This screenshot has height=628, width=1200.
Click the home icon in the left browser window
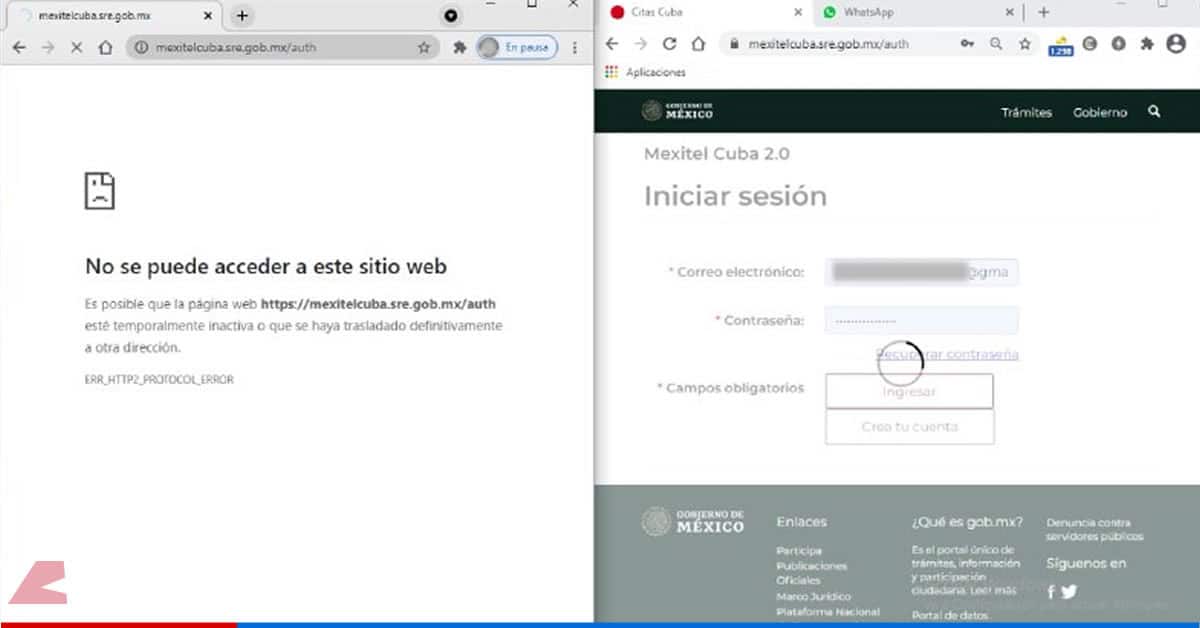(105, 47)
